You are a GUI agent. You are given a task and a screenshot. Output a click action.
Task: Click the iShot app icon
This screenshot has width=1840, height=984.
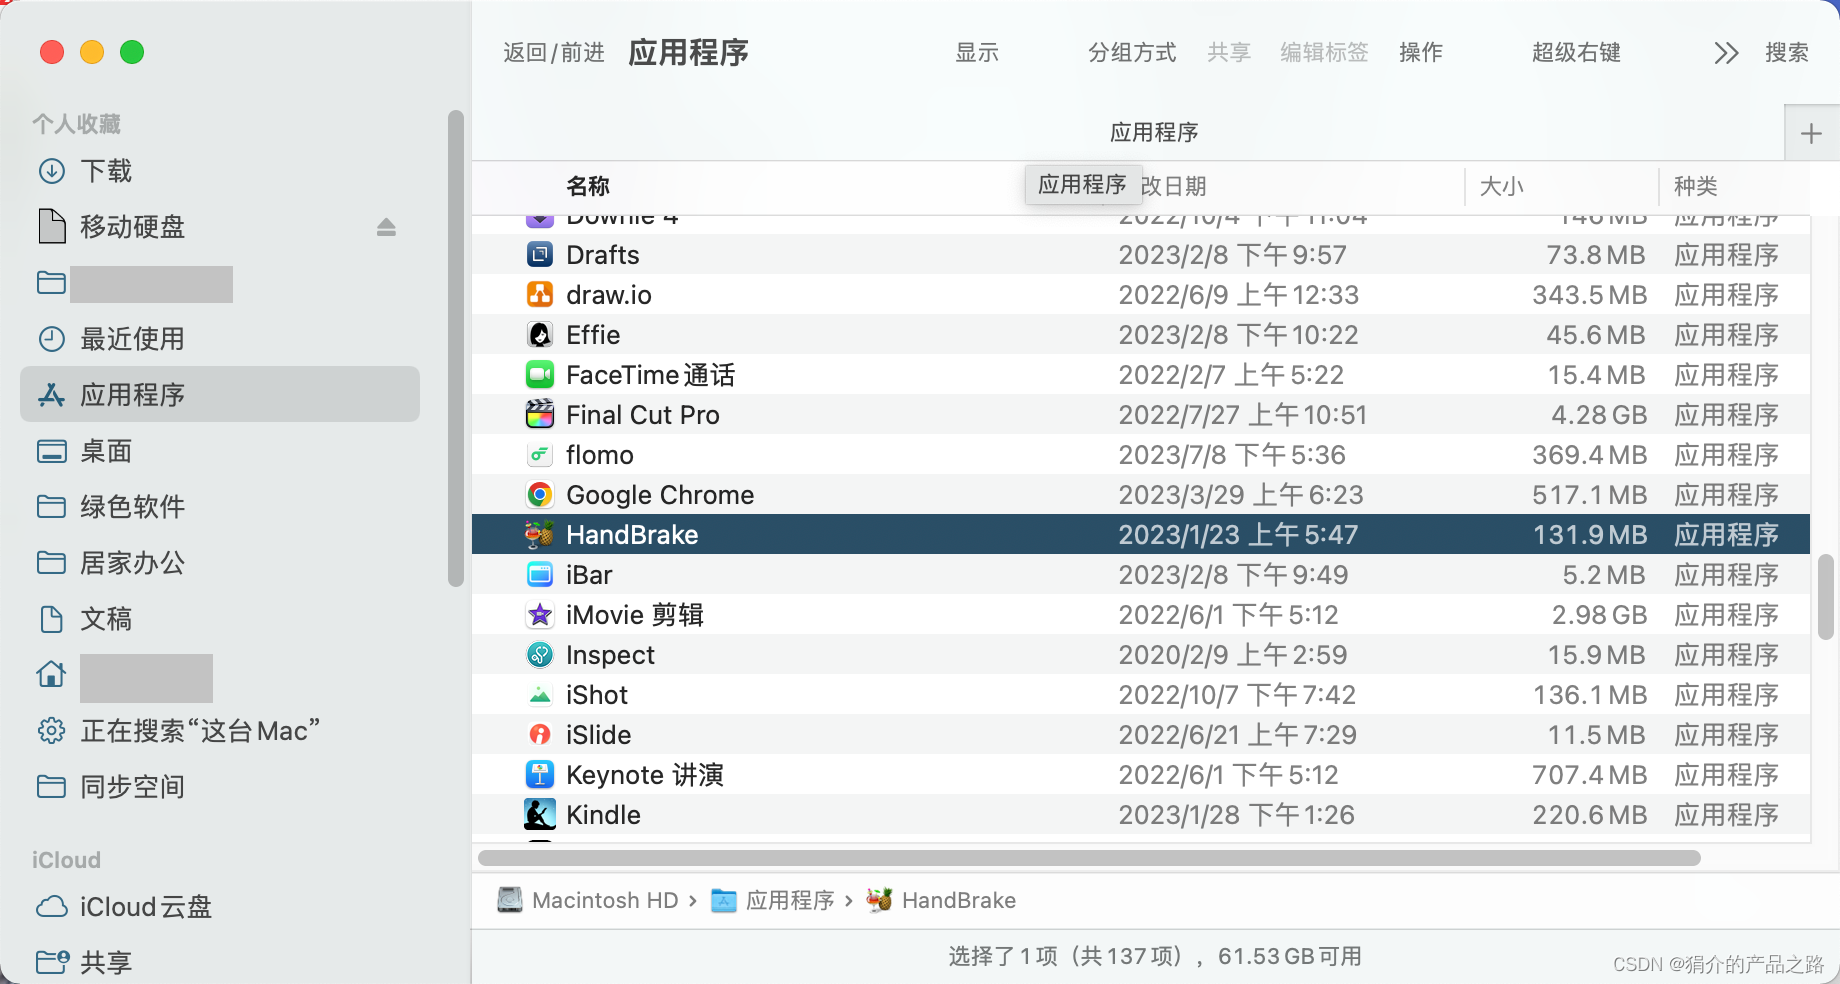point(540,695)
